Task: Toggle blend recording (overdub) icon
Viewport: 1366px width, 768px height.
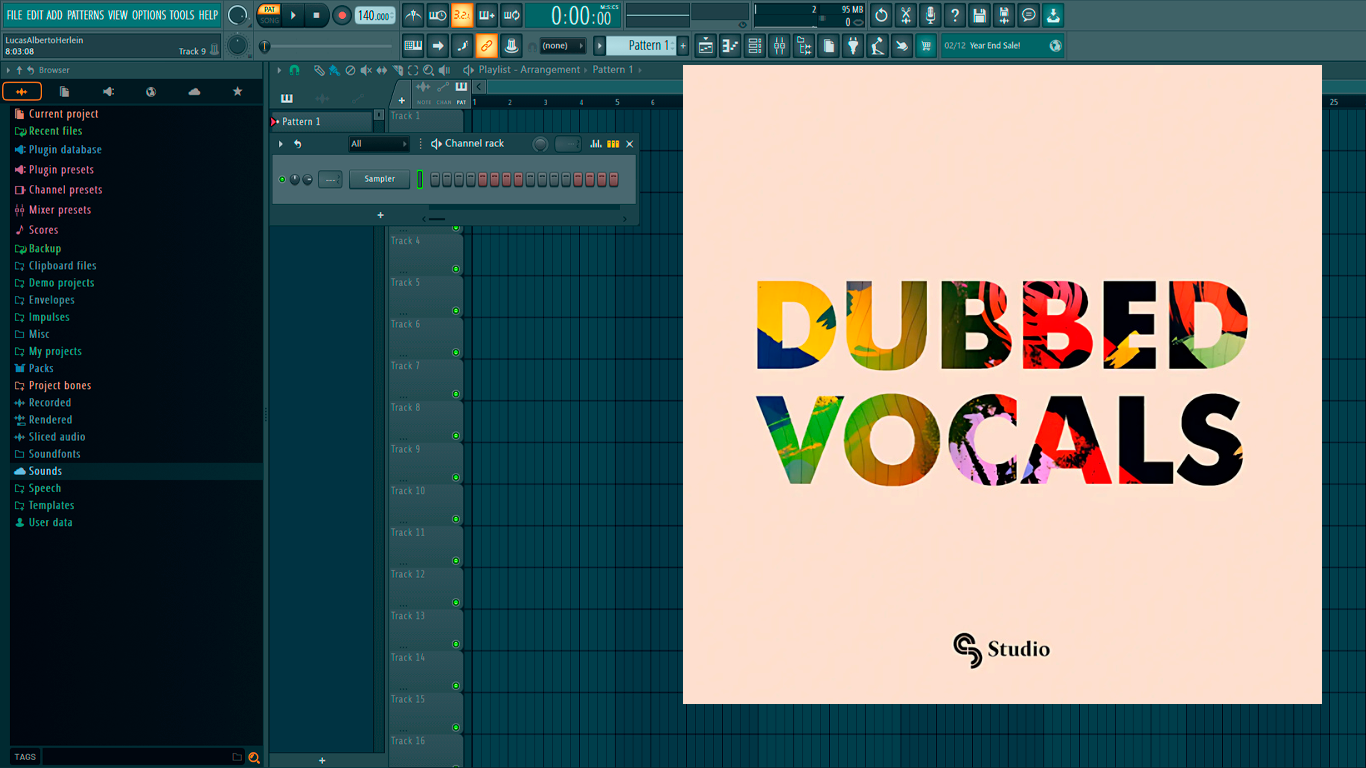Action: pyautogui.click(x=487, y=15)
